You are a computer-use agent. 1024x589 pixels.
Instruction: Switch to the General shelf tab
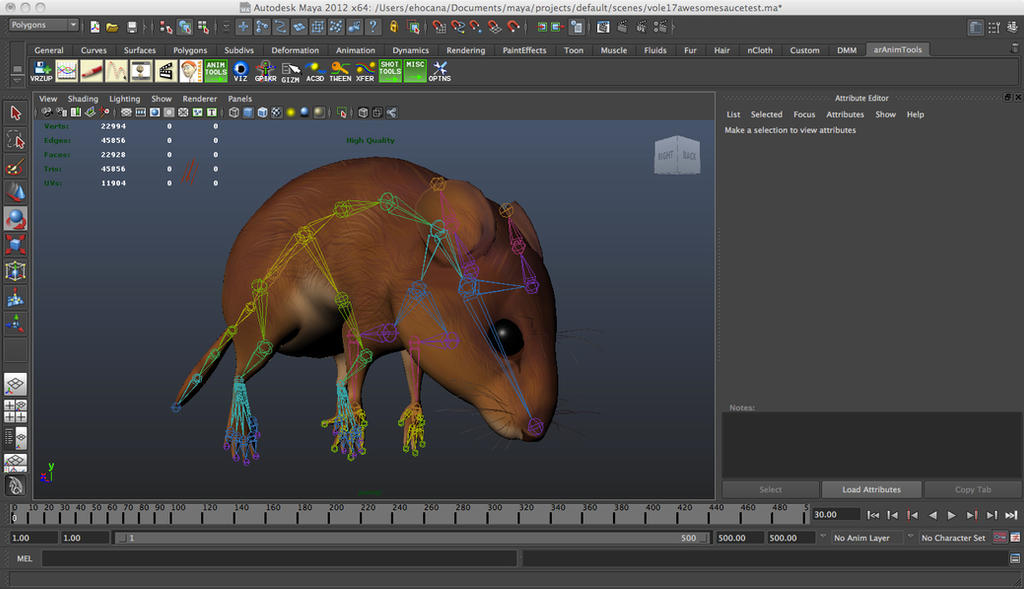(49, 50)
